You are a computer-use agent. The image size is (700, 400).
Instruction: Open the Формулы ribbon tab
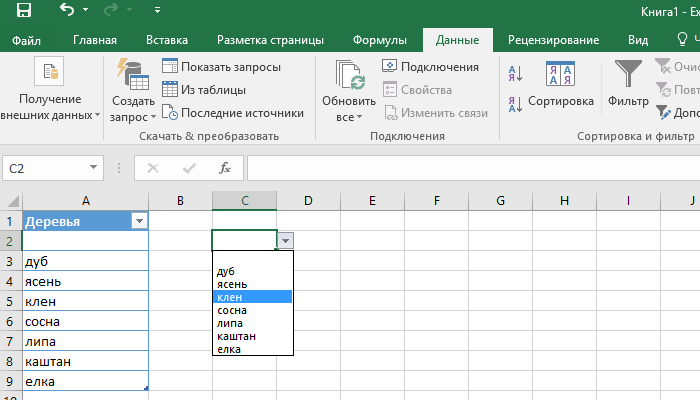click(x=379, y=41)
